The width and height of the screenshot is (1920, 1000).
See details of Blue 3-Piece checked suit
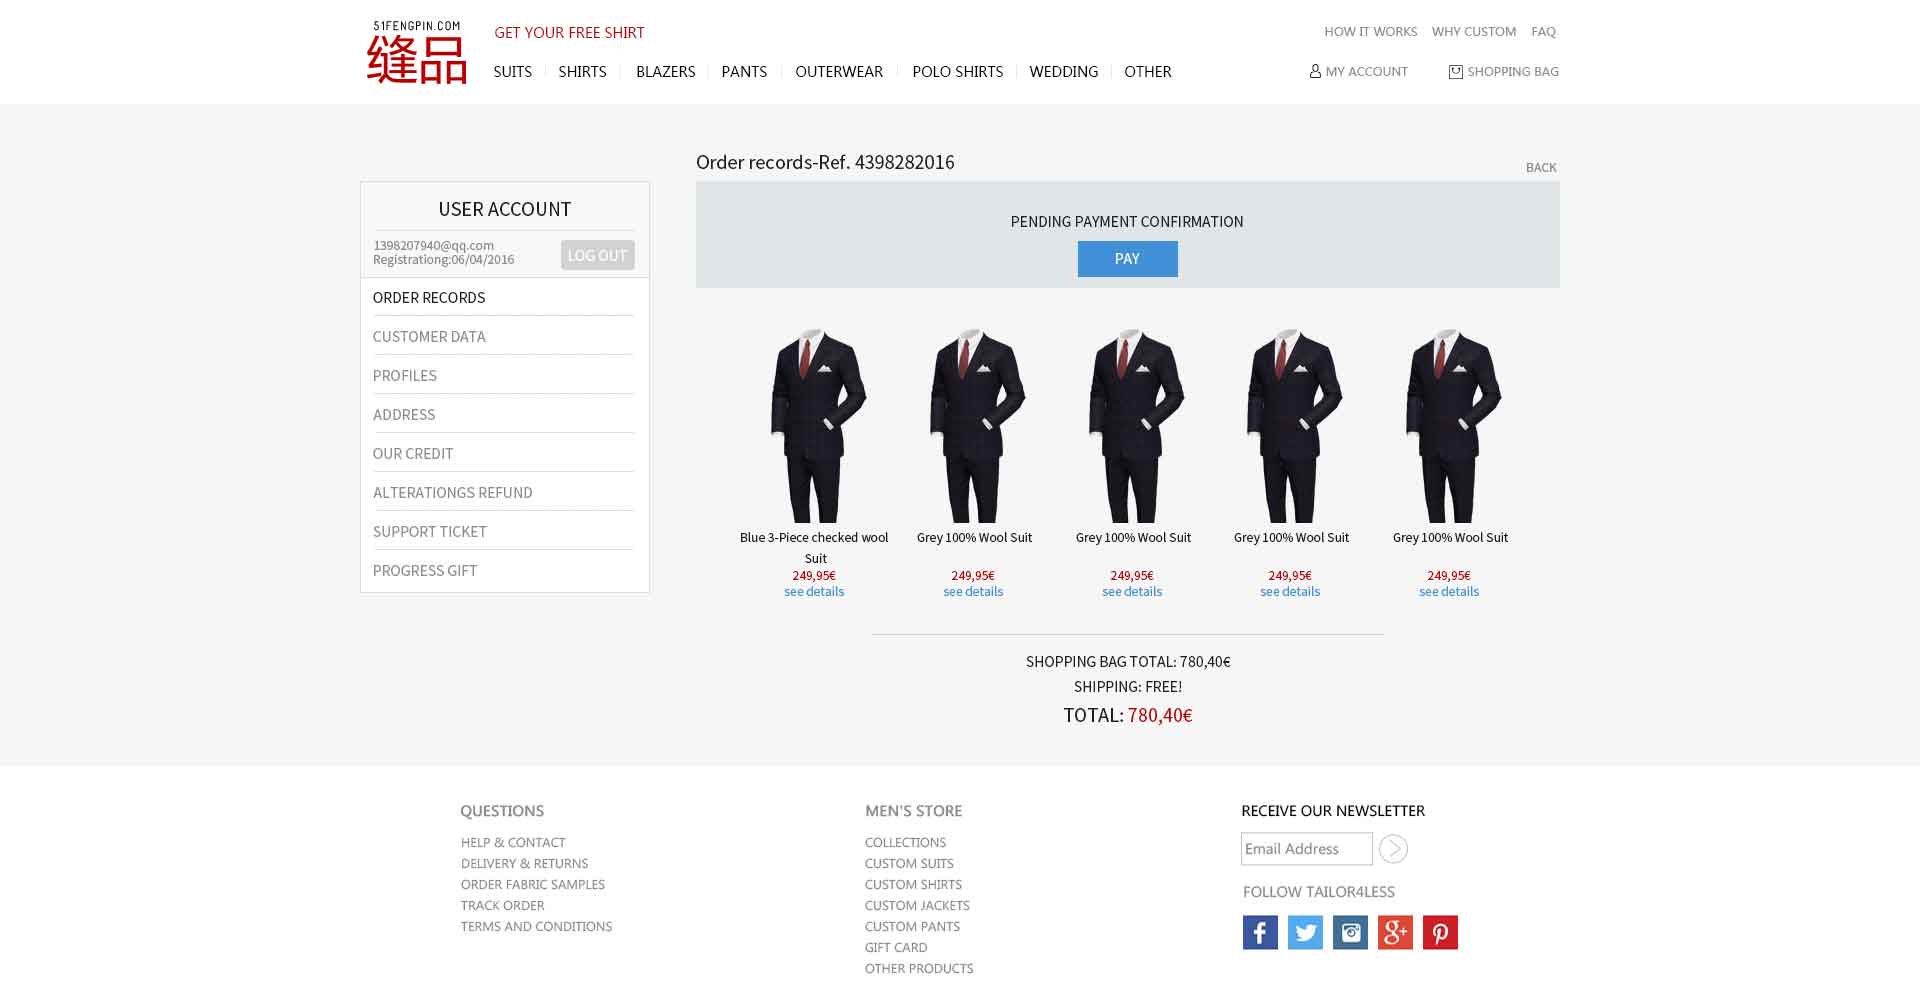pyautogui.click(x=814, y=592)
